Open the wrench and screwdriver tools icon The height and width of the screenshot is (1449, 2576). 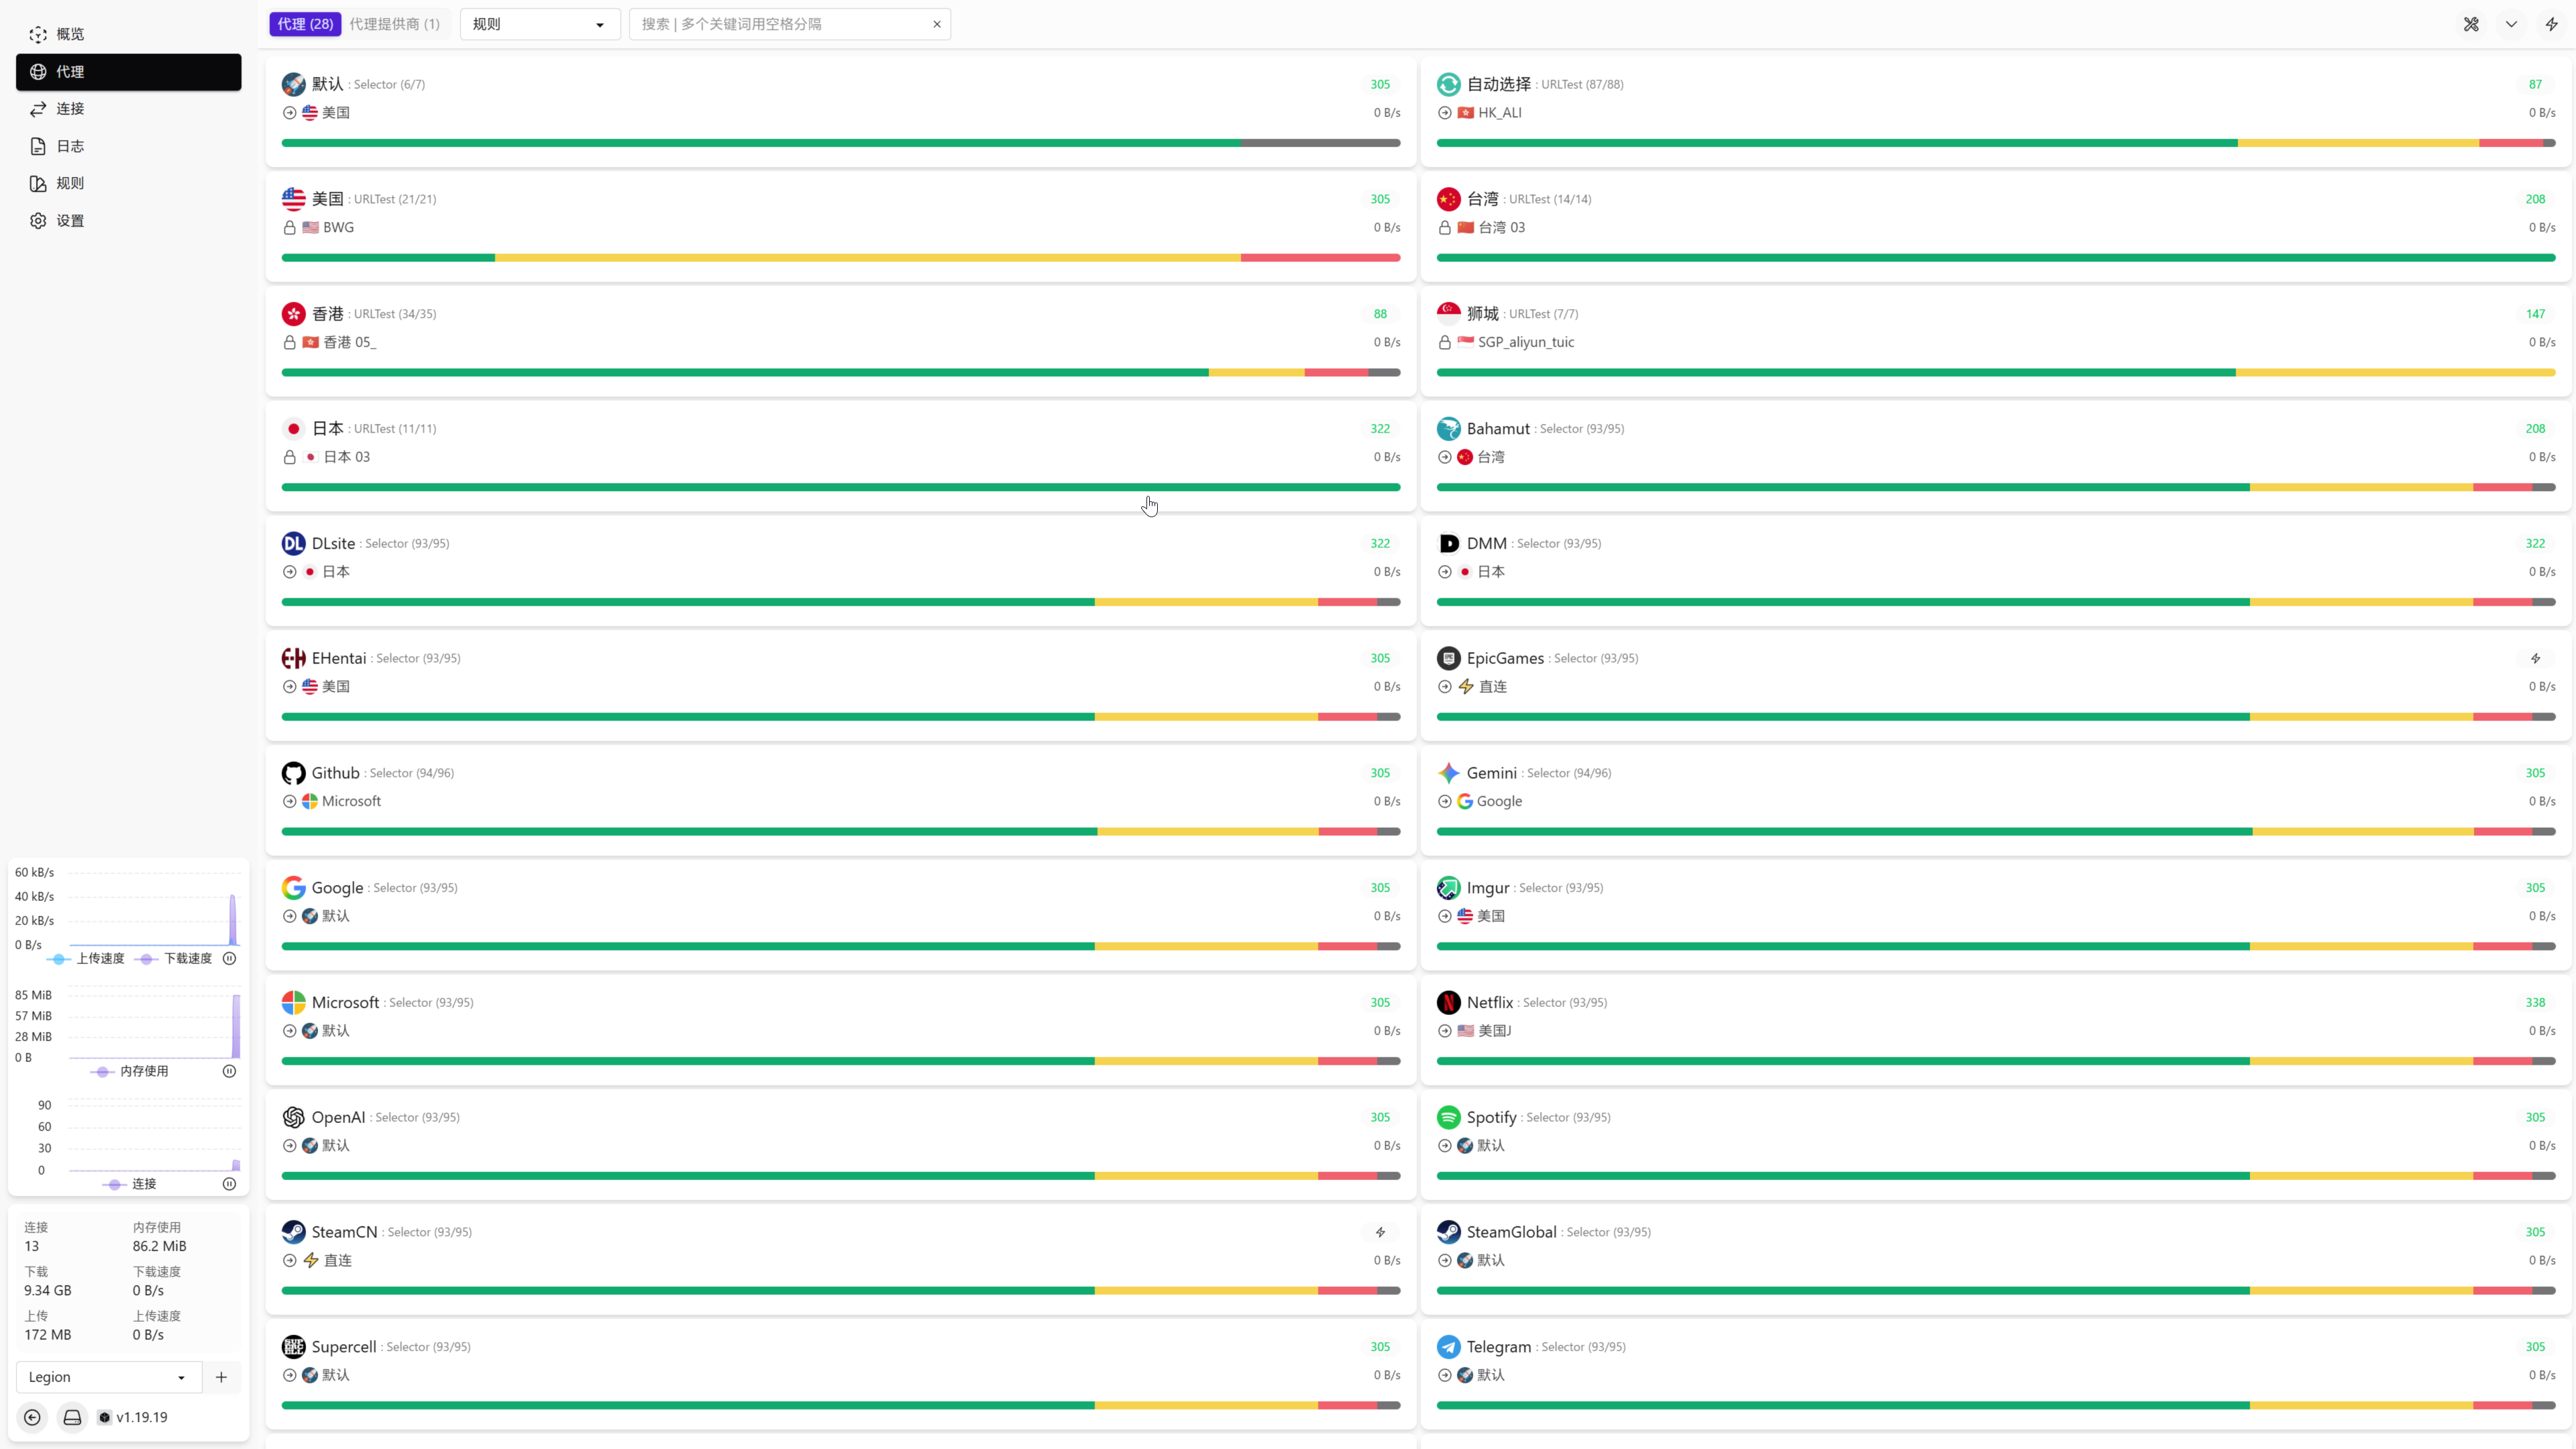tap(2471, 24)
